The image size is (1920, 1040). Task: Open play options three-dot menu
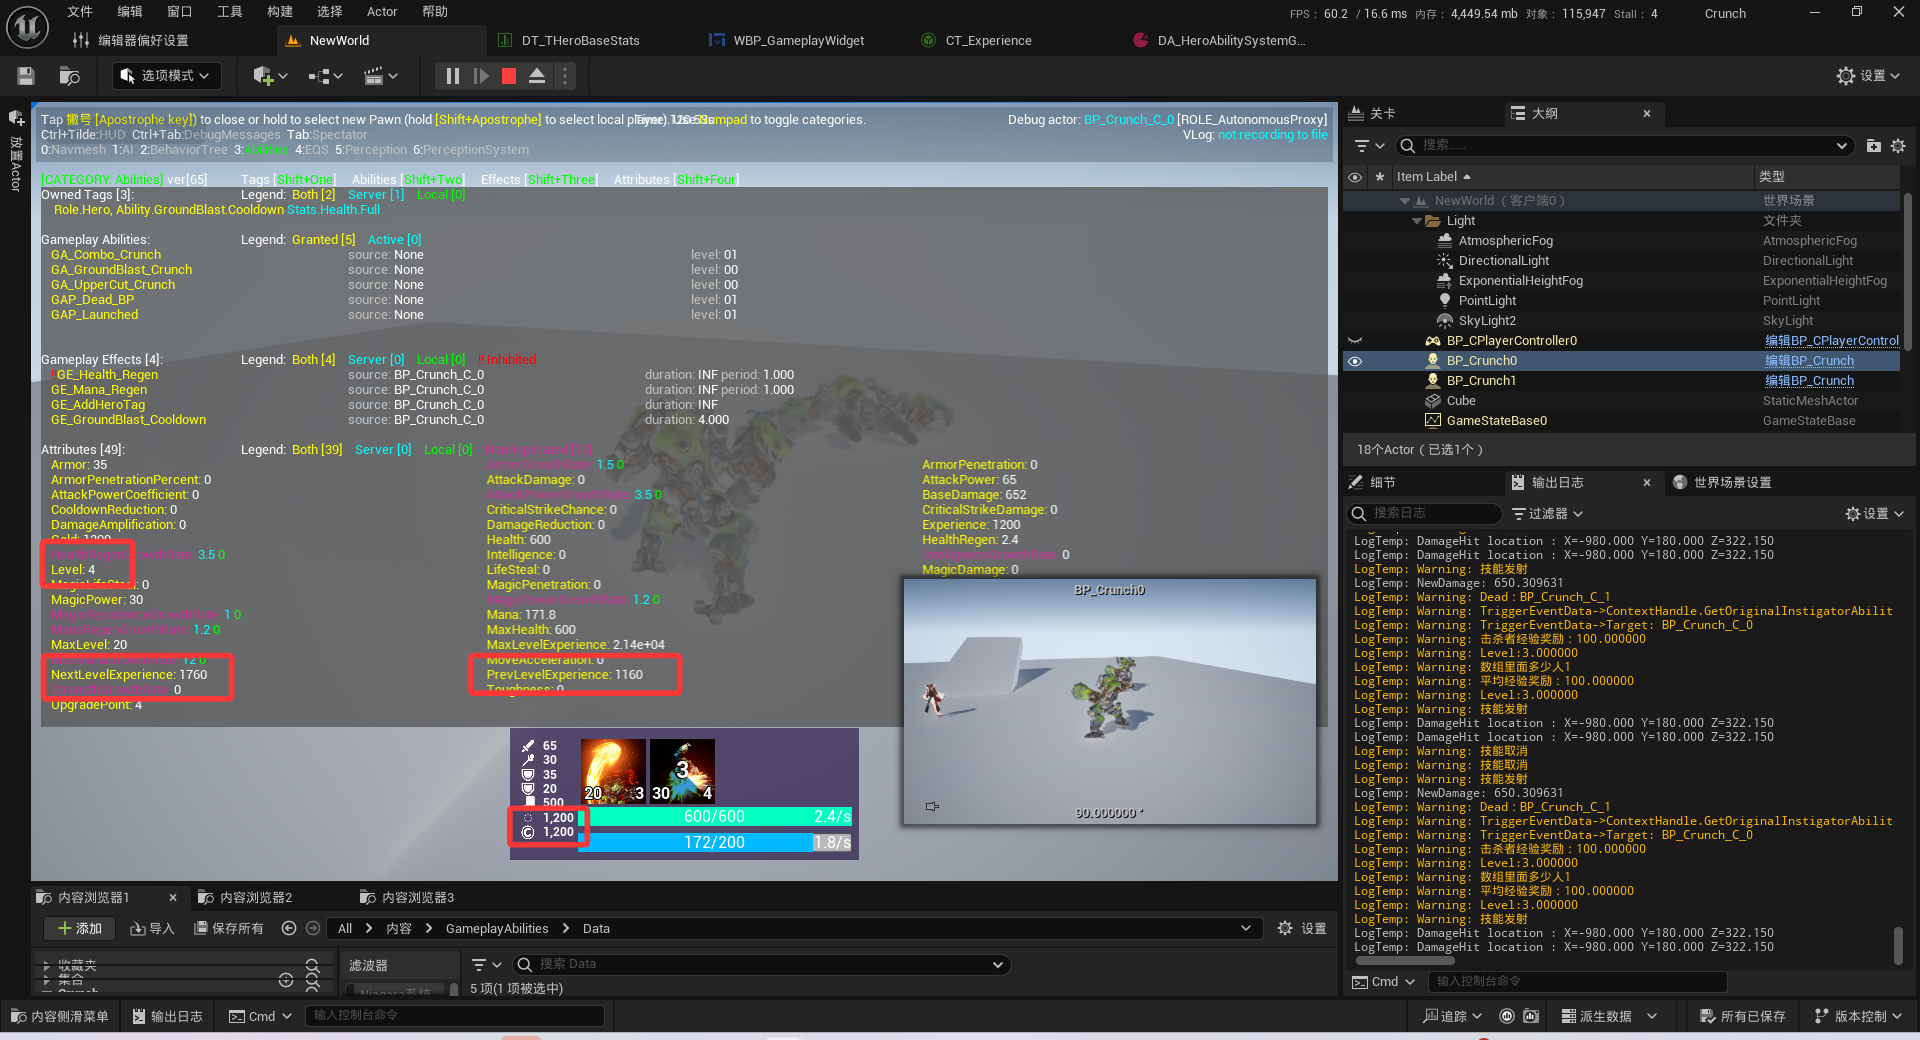coord(565,76)
